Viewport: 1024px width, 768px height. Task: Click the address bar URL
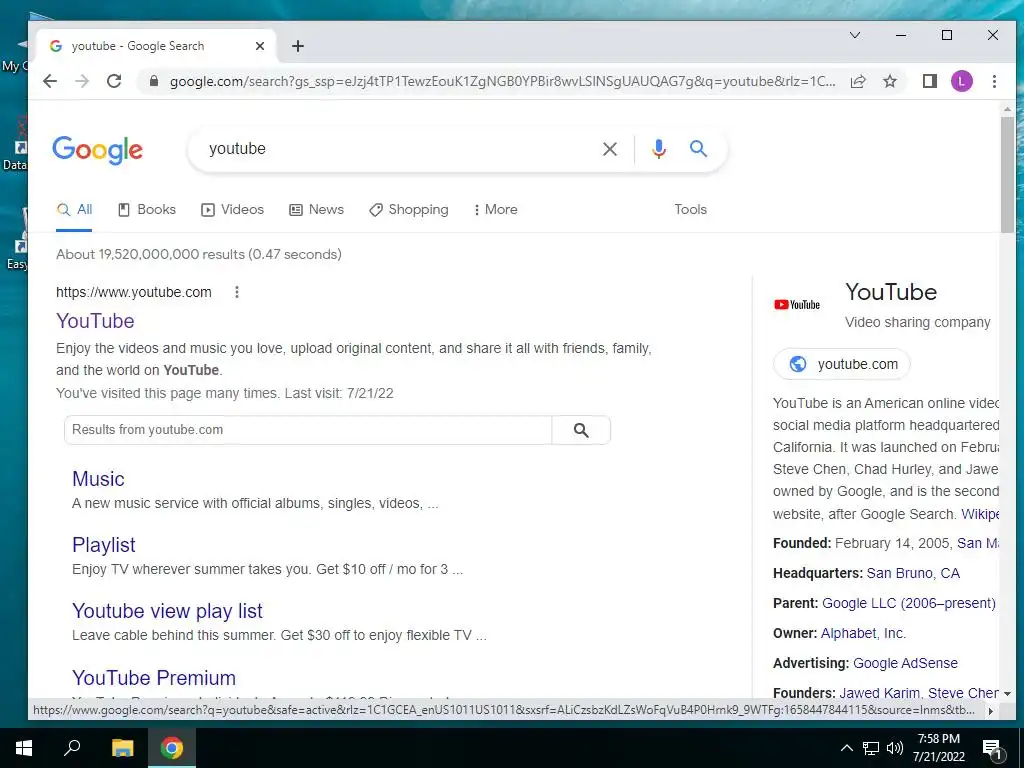click(502, 82)
